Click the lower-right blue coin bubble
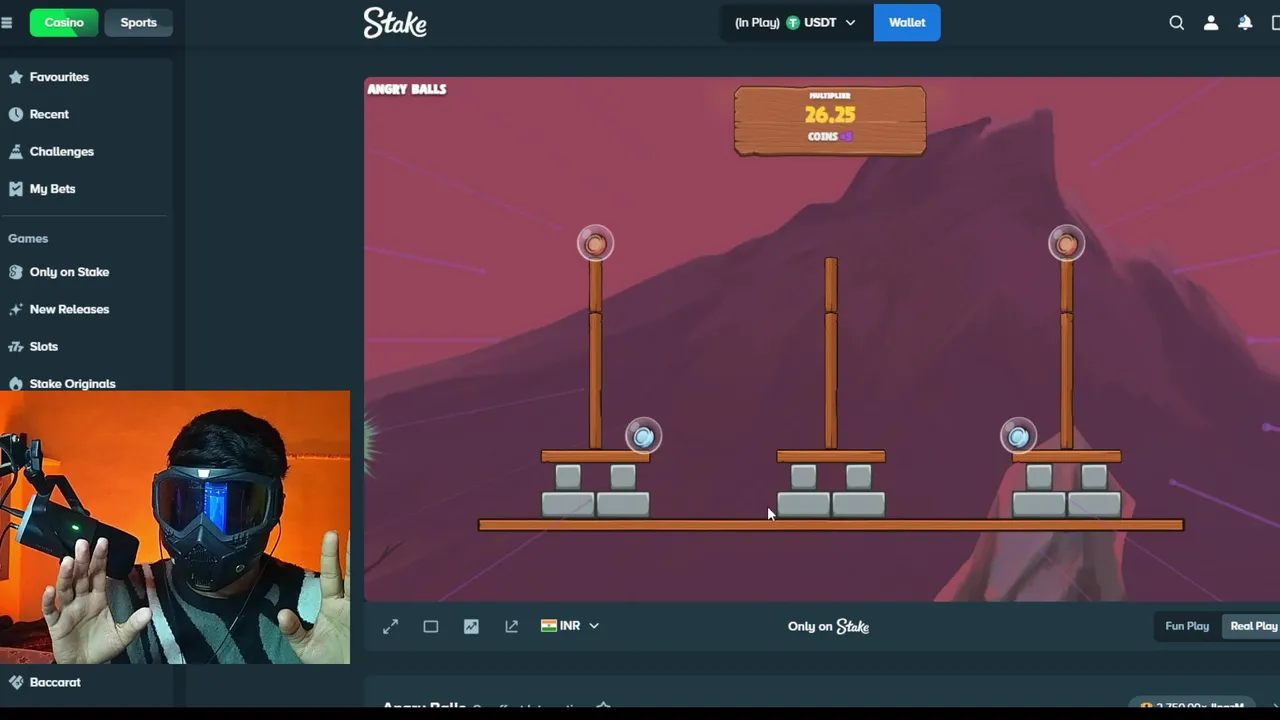The height and width of the screenshot is (720, 1280). tap(1018, 436)
